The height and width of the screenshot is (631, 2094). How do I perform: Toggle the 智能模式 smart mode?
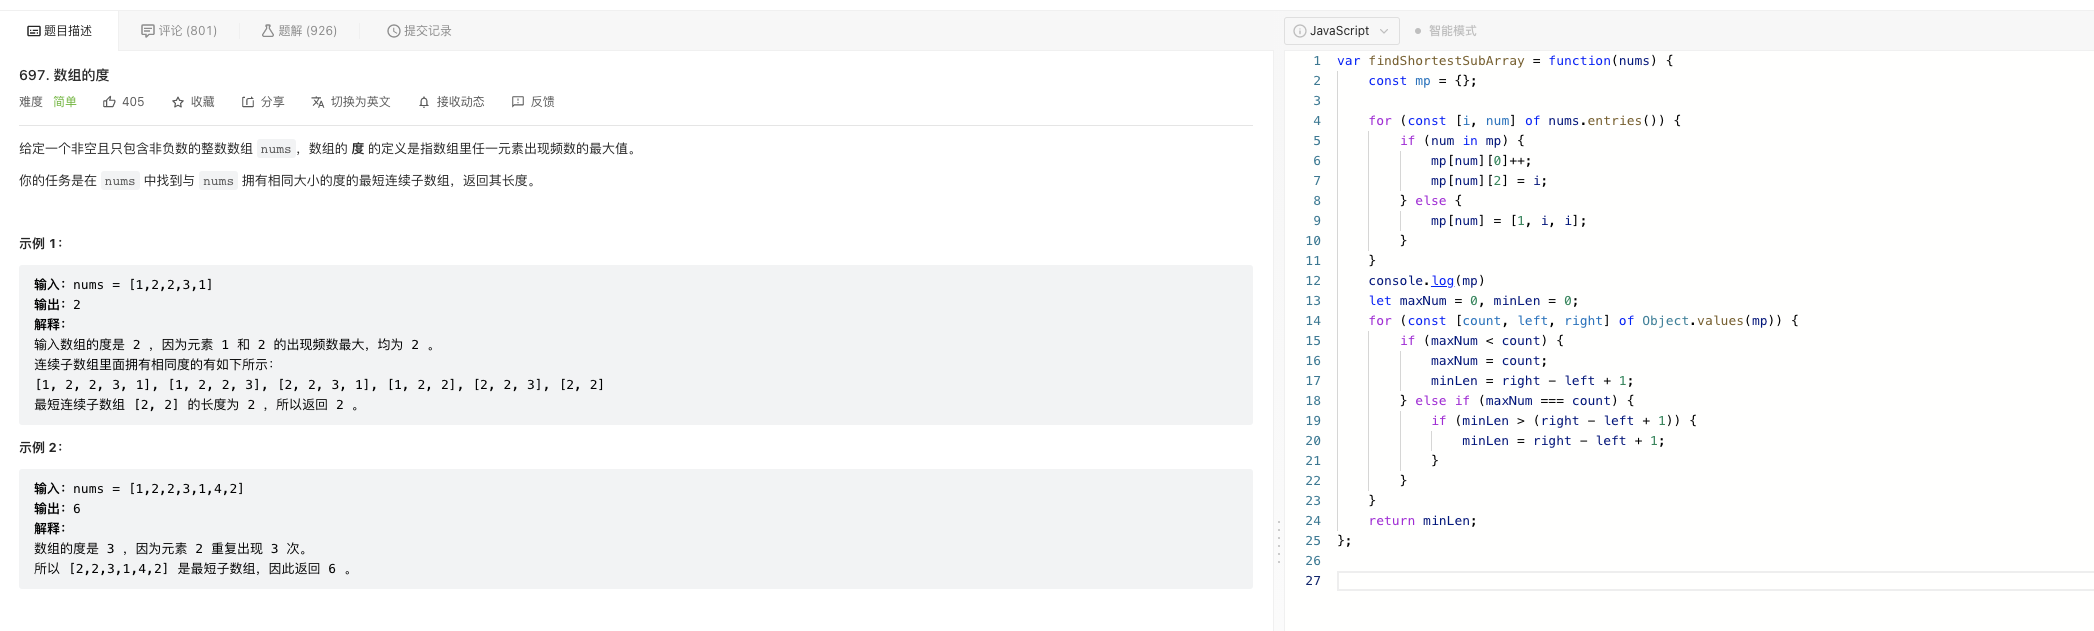click(1446, 31)
